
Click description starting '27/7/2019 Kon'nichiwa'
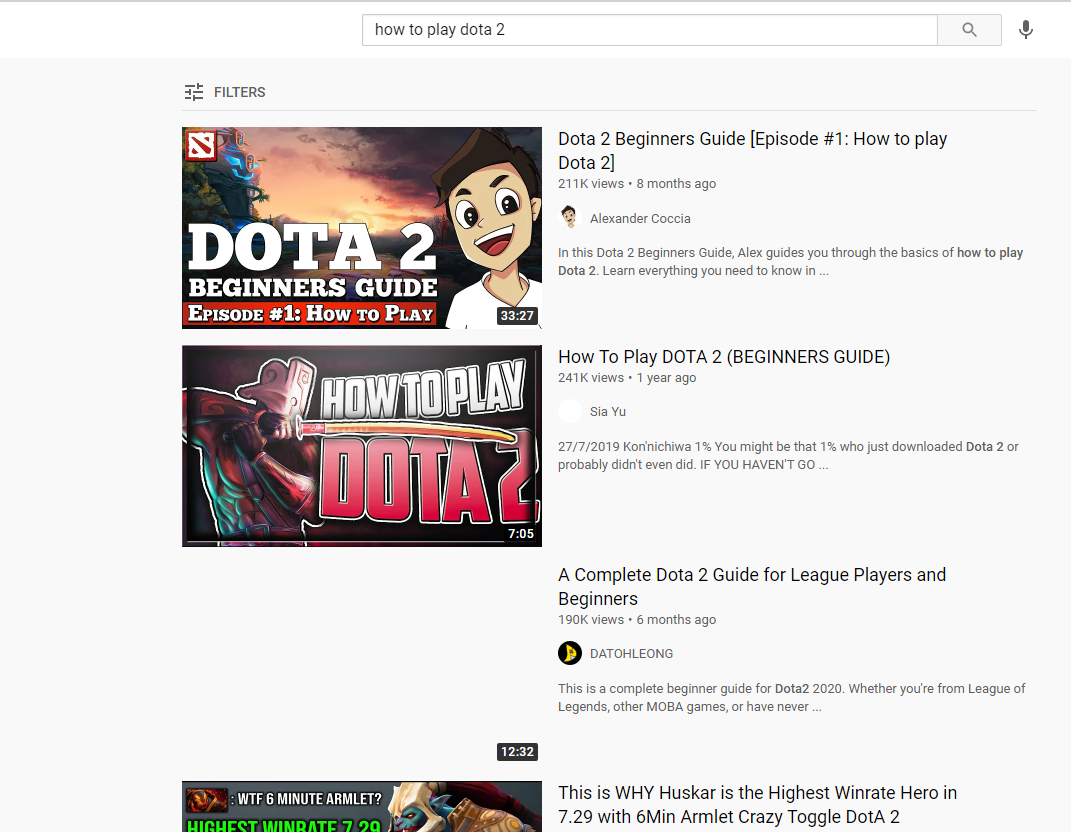coord(788,456)
